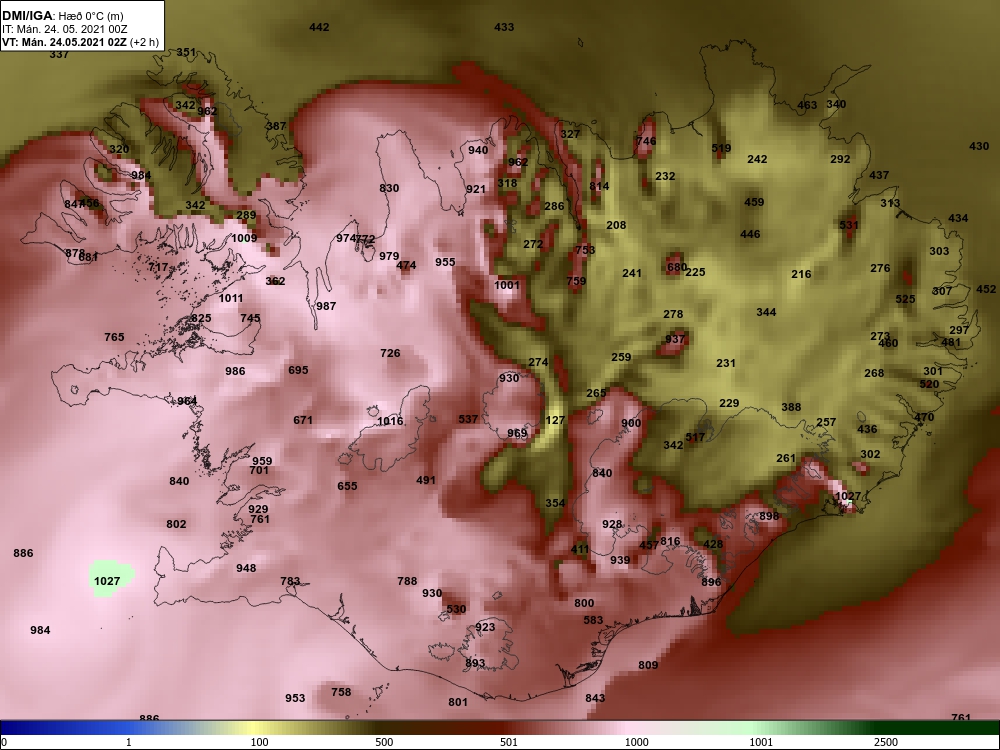Click the map value "783"
Screen dimensions: 1000x750
point(290,581)
